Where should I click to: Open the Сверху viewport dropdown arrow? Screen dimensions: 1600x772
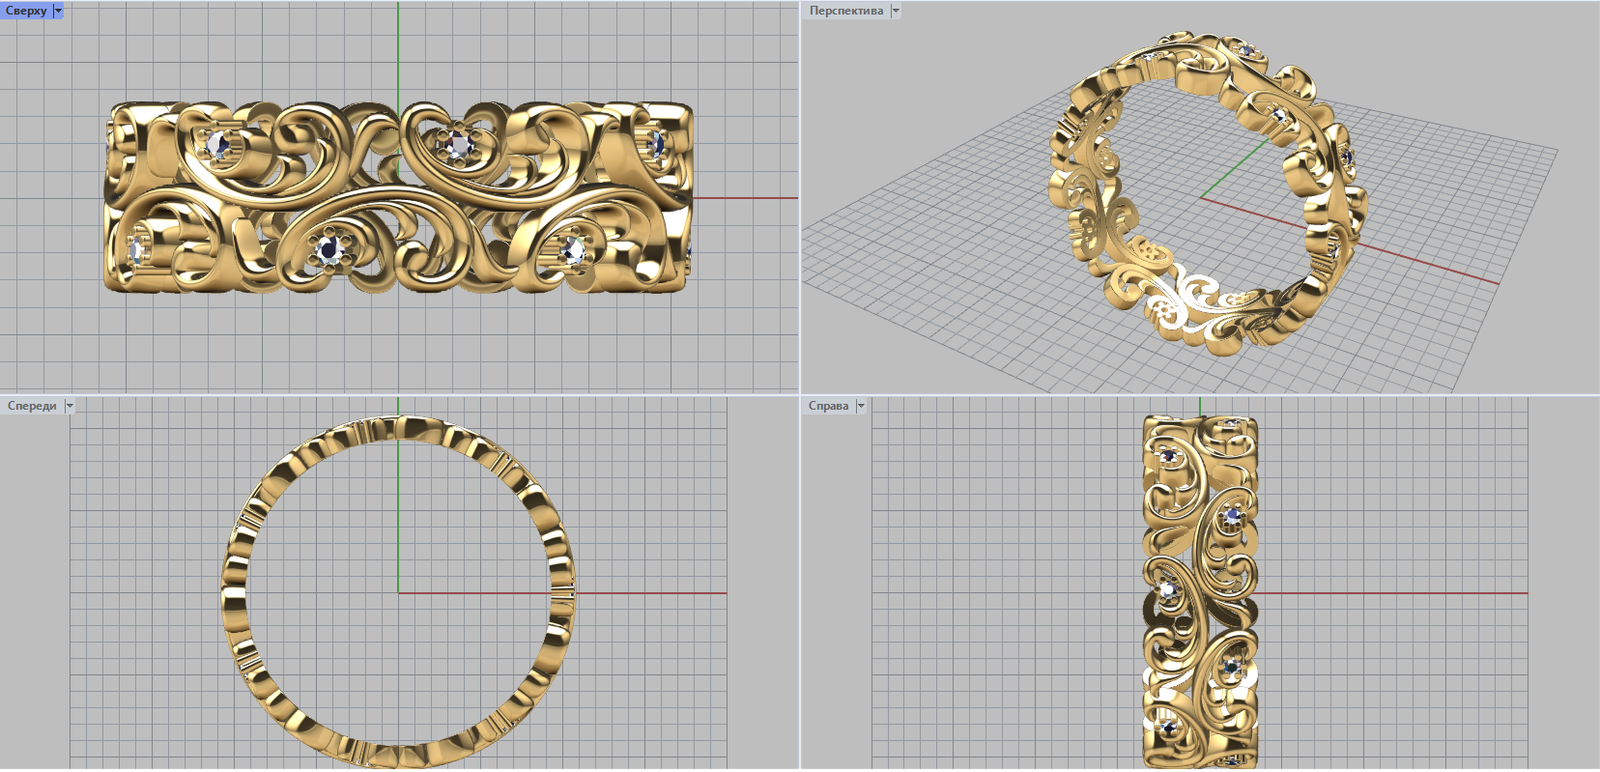[x=58, y=11]
